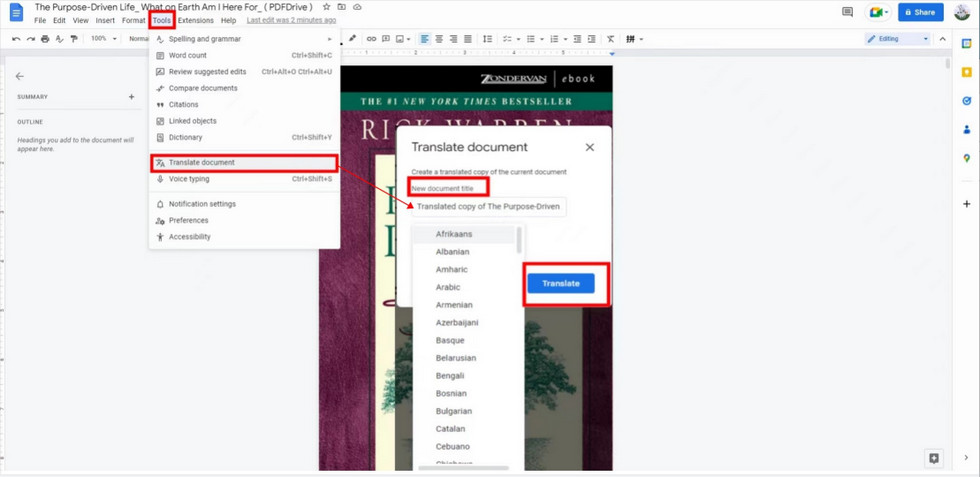The width and height of the screenshot is (980, 477).
Task: Choose Word count from Tools menu
Action: coord(244,55)
